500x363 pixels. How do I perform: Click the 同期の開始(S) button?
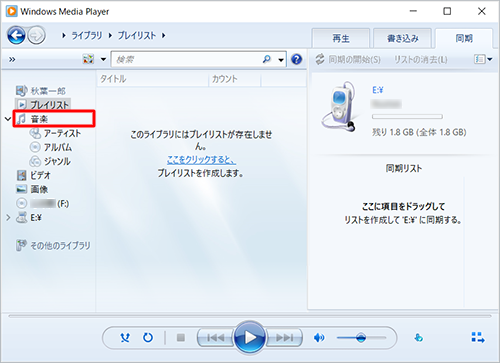click(x=348, y=60)
